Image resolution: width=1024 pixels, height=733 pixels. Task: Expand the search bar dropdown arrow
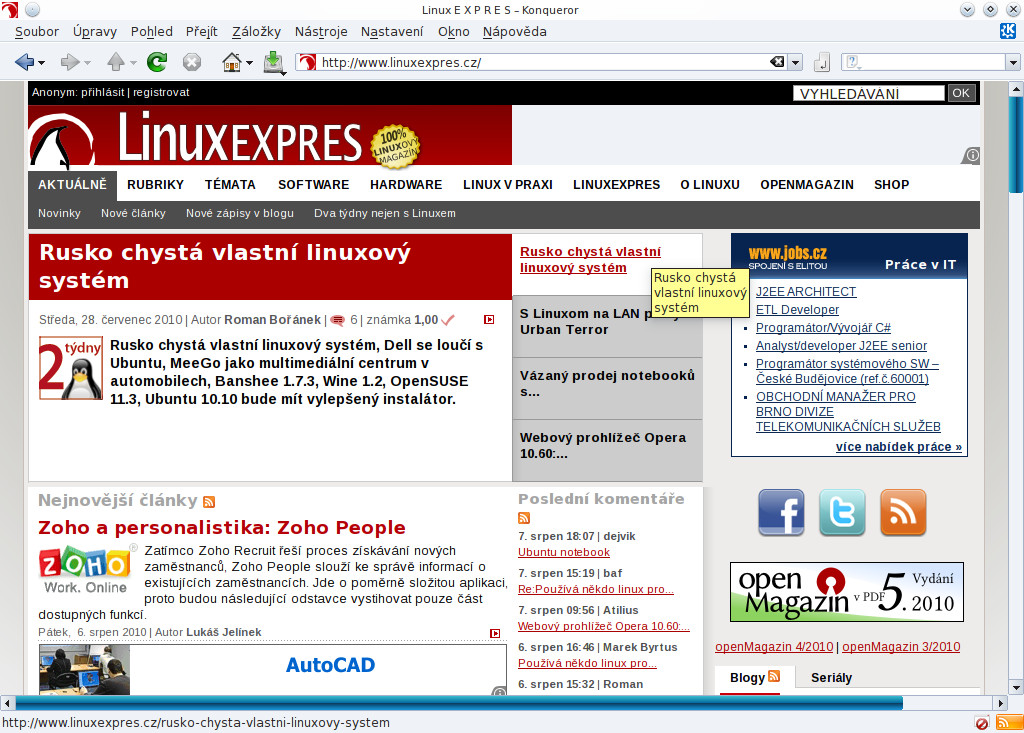coord(1013,63)
